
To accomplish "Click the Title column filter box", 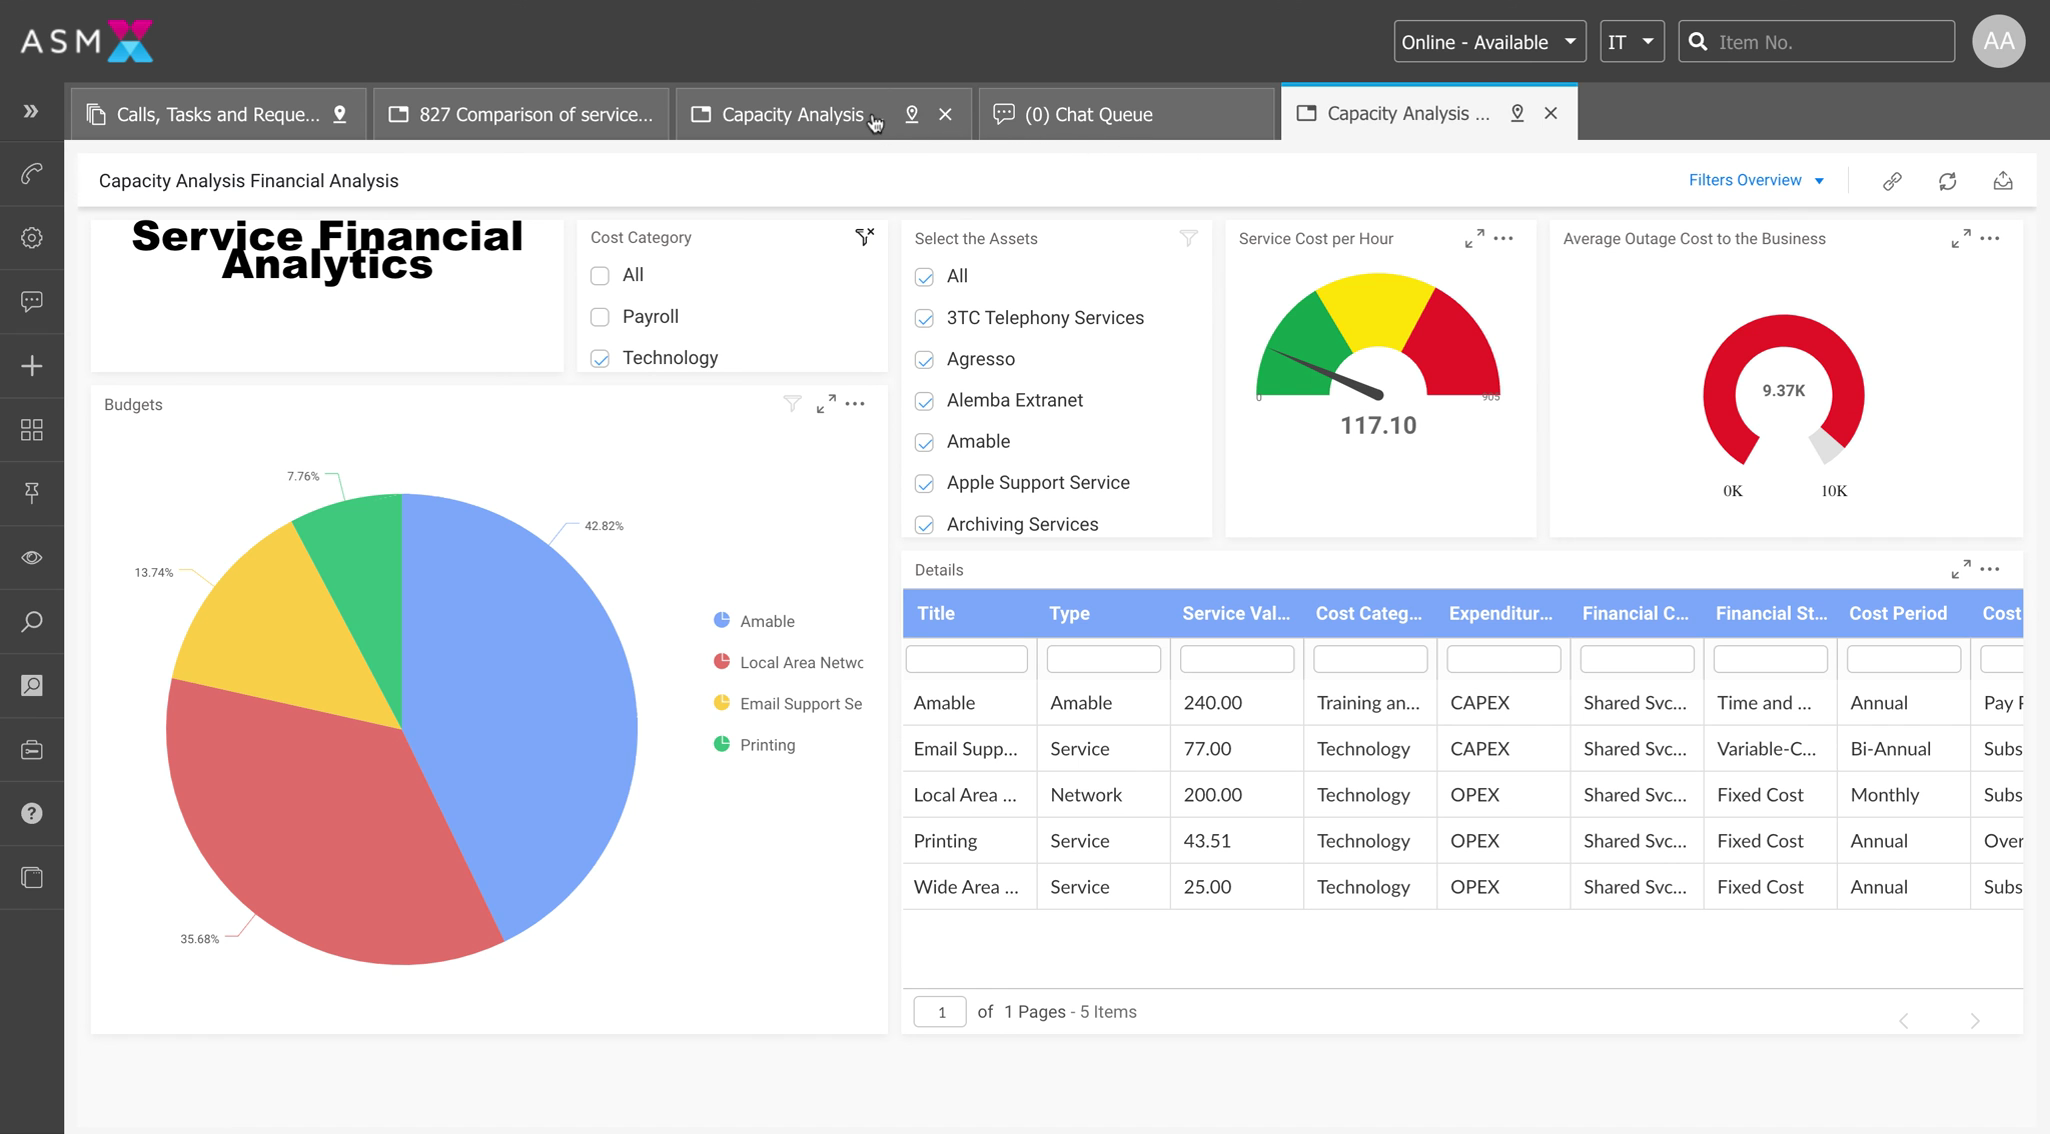I will [966, 659].
